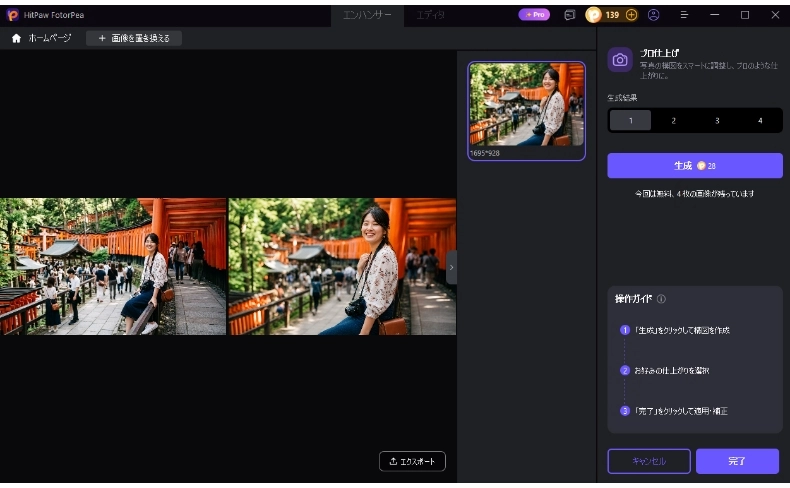Screen dimensions: 790x488
Task: Select generated result 3
Action: 717,120
